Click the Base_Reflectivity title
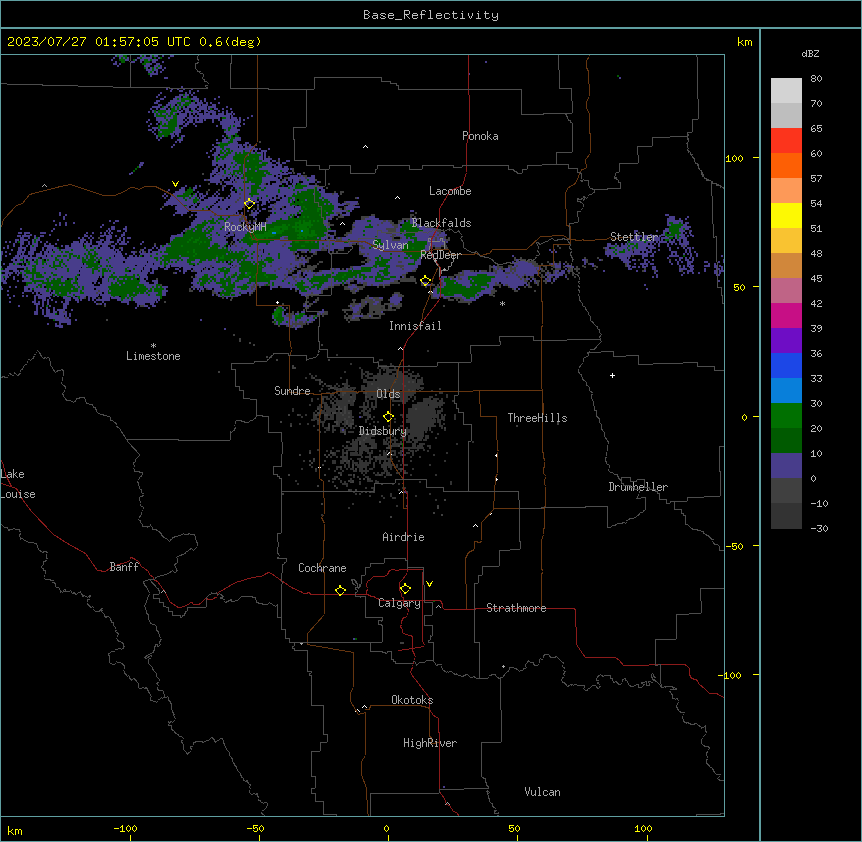 [x=431, y=15]
